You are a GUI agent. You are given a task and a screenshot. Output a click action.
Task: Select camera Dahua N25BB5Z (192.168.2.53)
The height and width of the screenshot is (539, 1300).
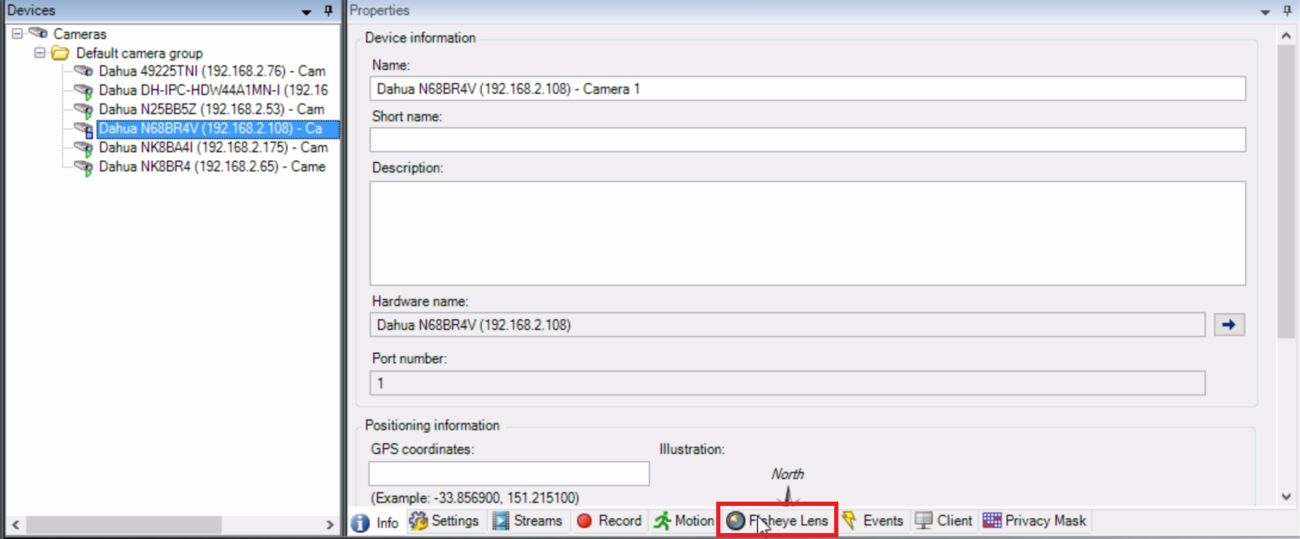click(x=211, y=109)
